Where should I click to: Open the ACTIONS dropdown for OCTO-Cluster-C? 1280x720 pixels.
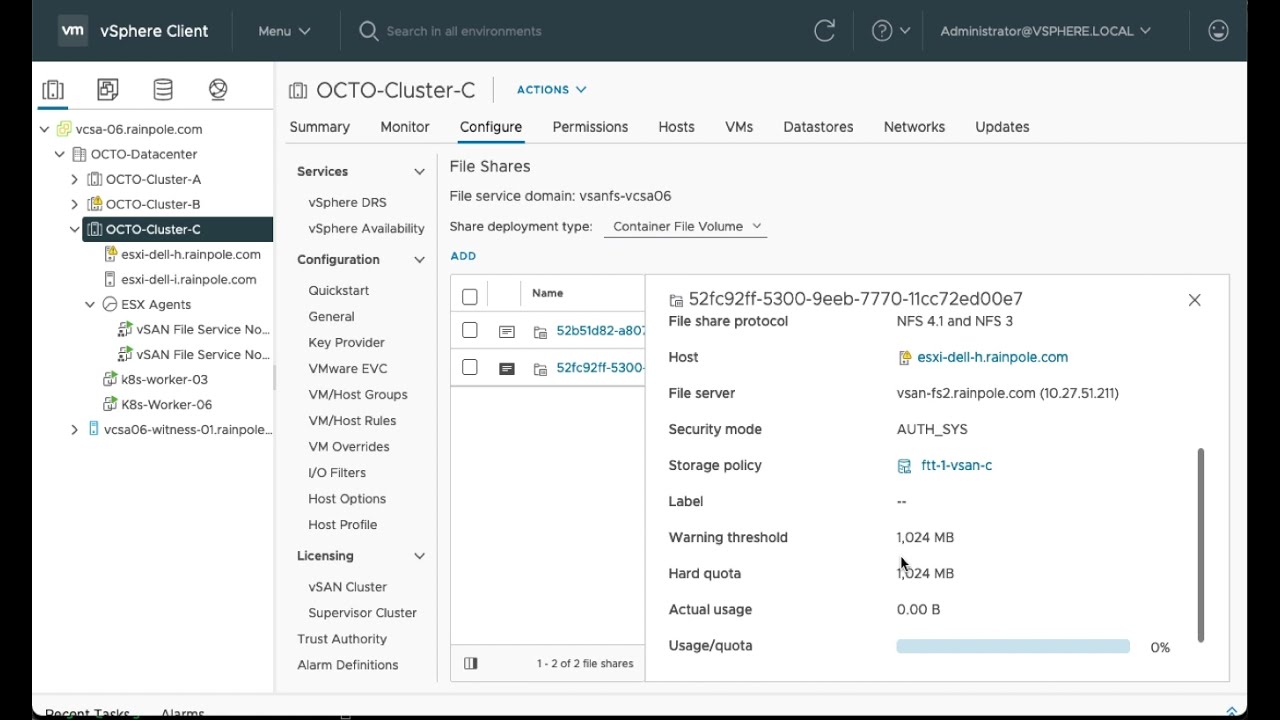click(552, 90)
